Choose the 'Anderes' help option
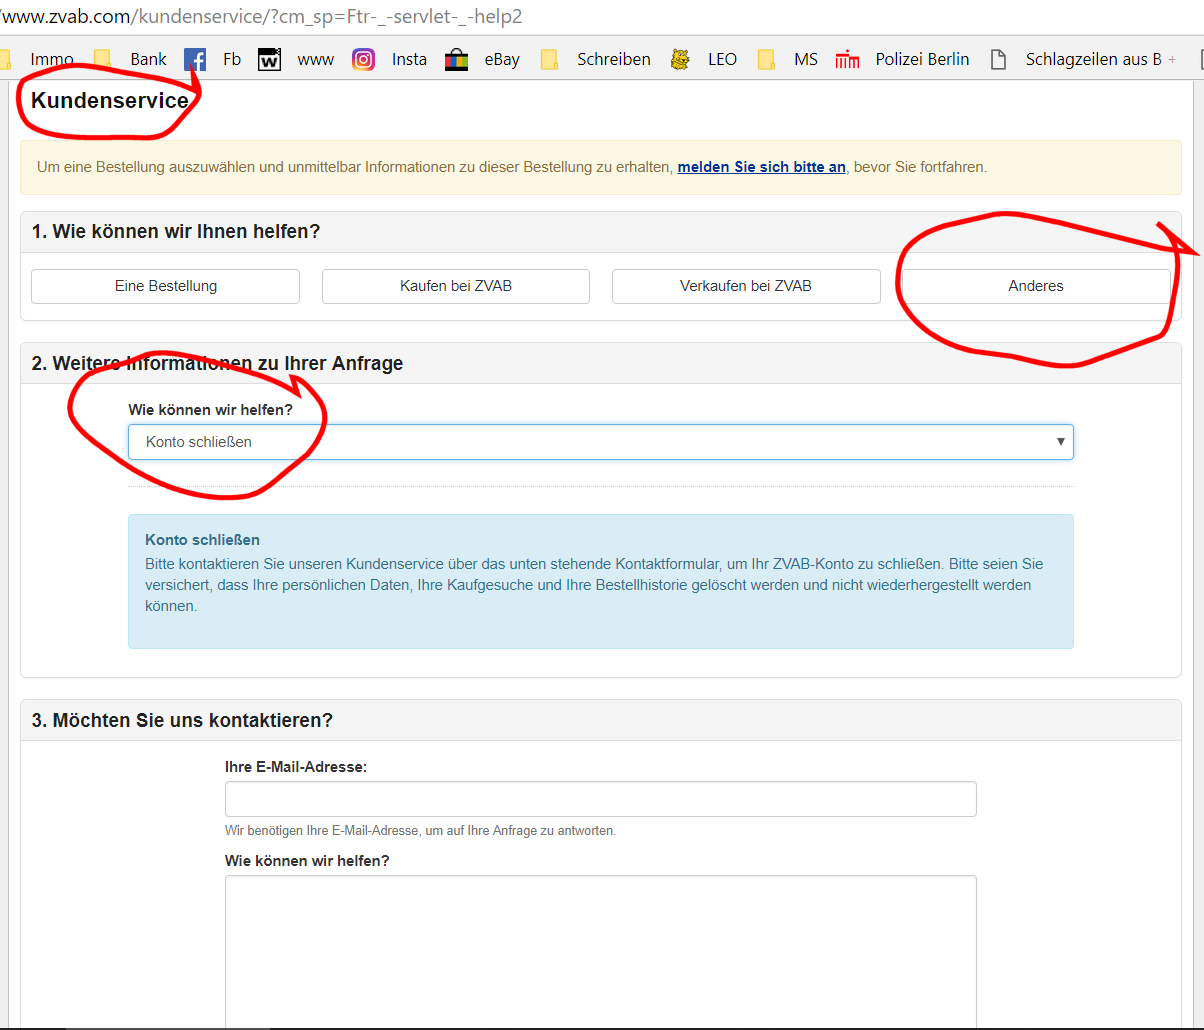1204x1030 pixels. 1036,286
